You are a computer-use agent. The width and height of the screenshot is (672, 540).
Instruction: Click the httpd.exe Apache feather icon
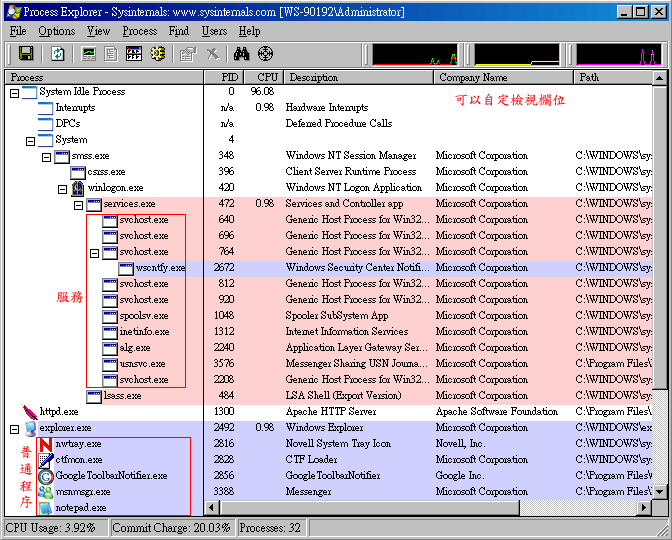click(x=30, y=412)
